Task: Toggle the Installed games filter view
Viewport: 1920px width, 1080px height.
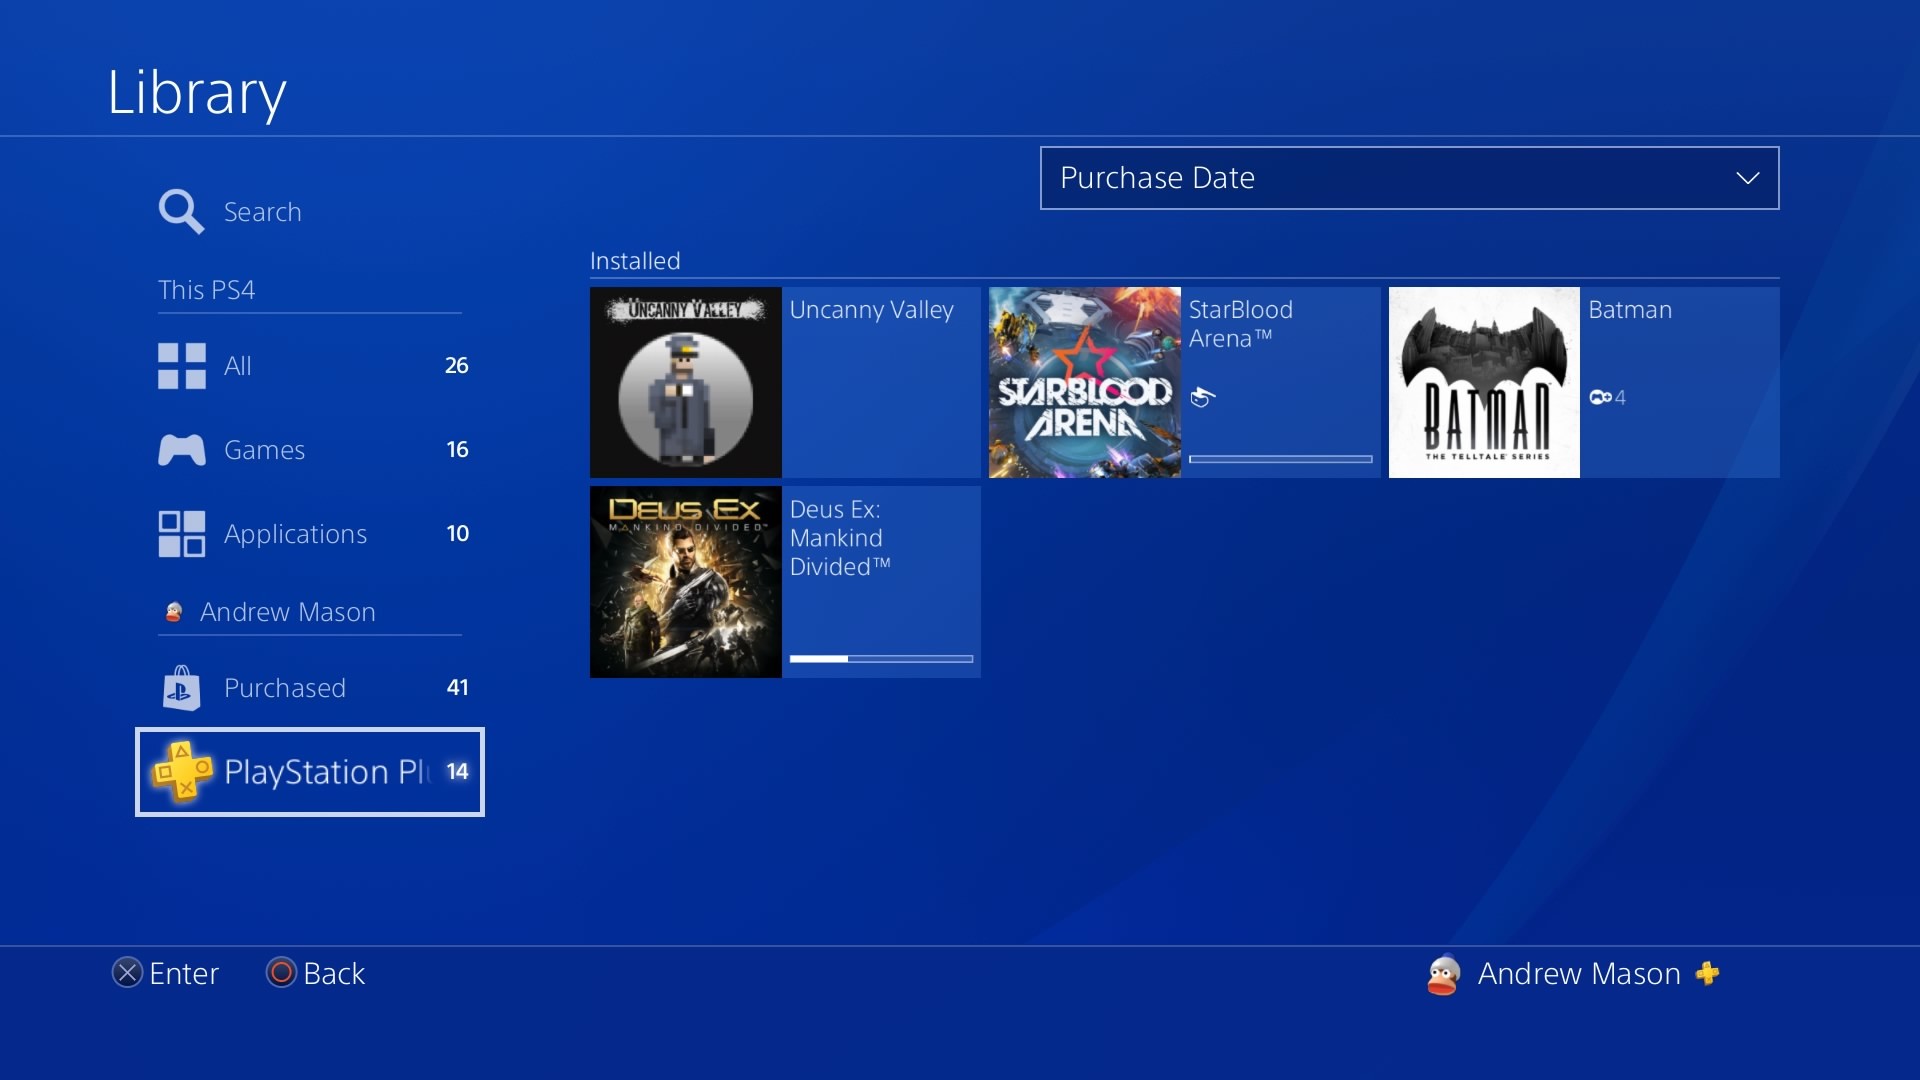Action: click(x=634, y=260)
